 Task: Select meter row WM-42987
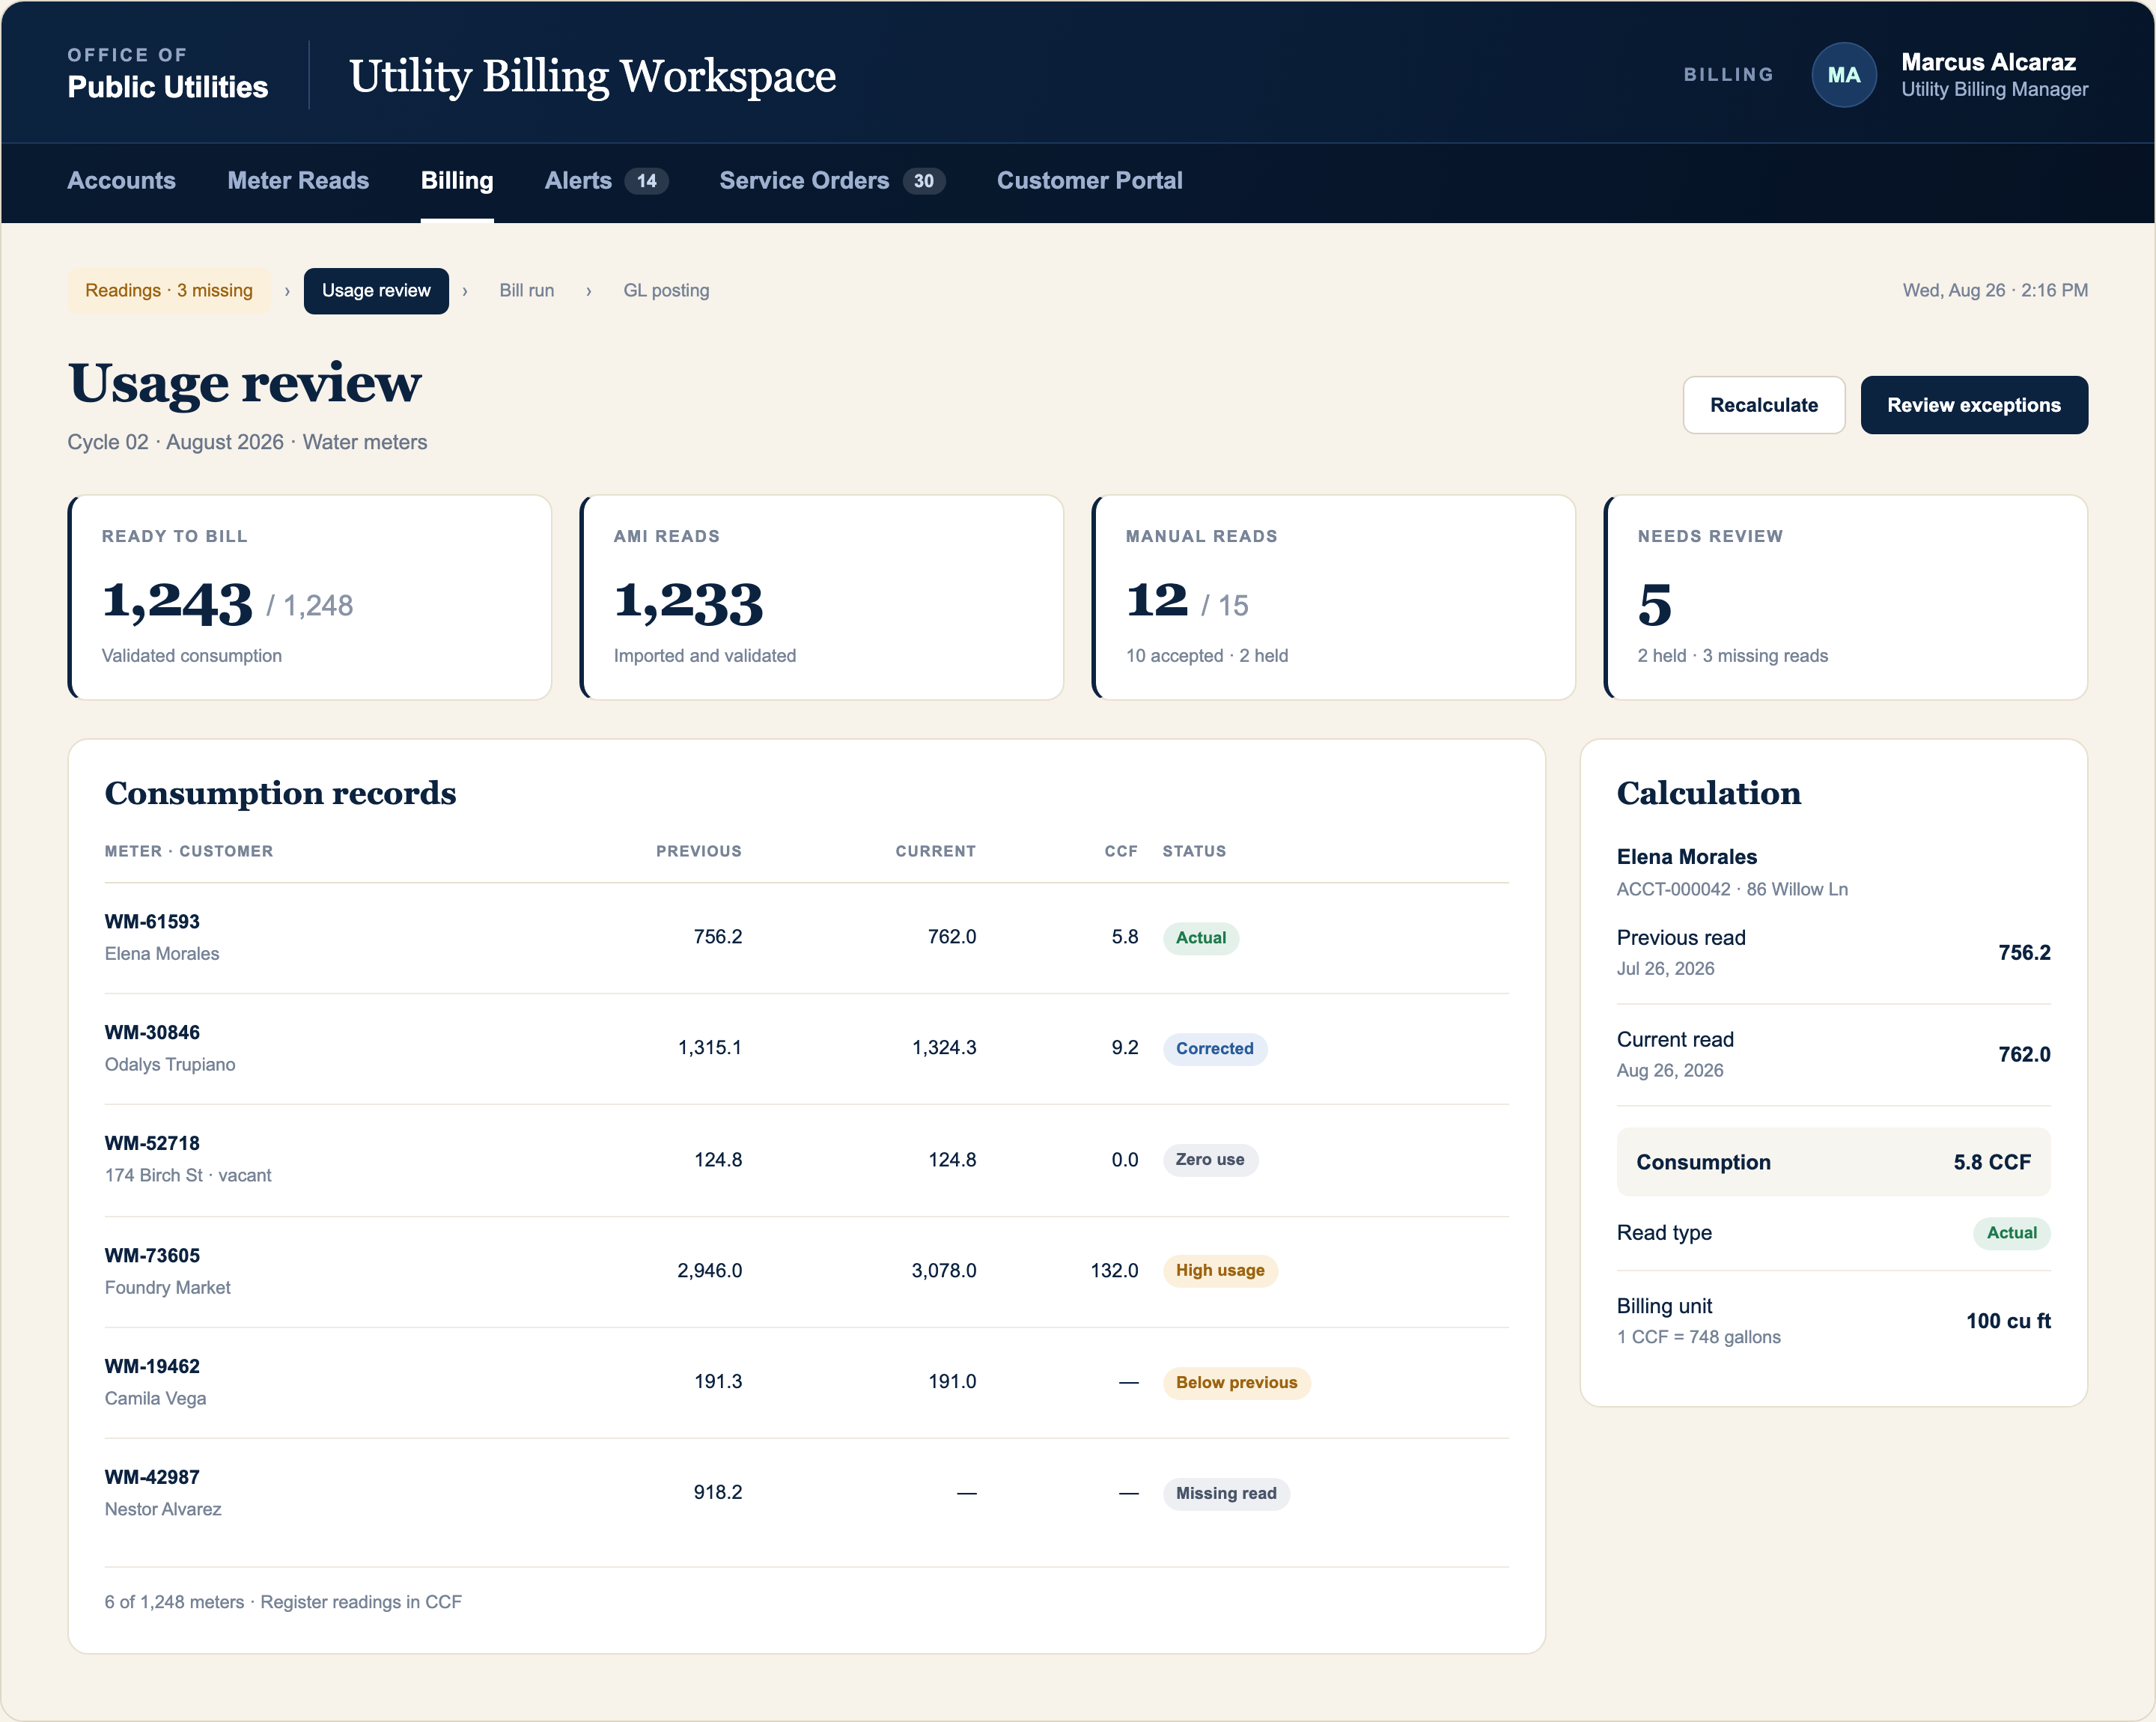(x=807, y=1494)
